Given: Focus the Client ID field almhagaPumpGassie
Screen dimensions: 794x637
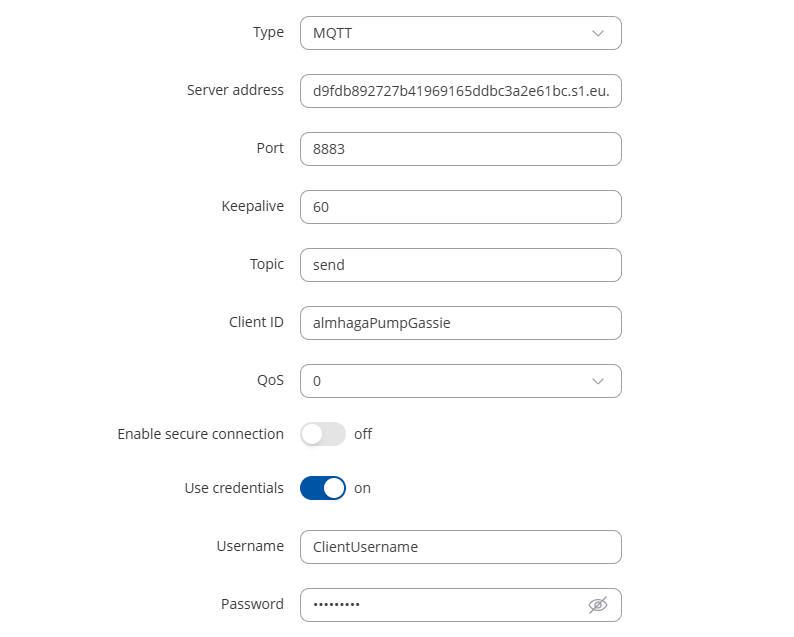Looking at the screenshot, I should [460, 323].
